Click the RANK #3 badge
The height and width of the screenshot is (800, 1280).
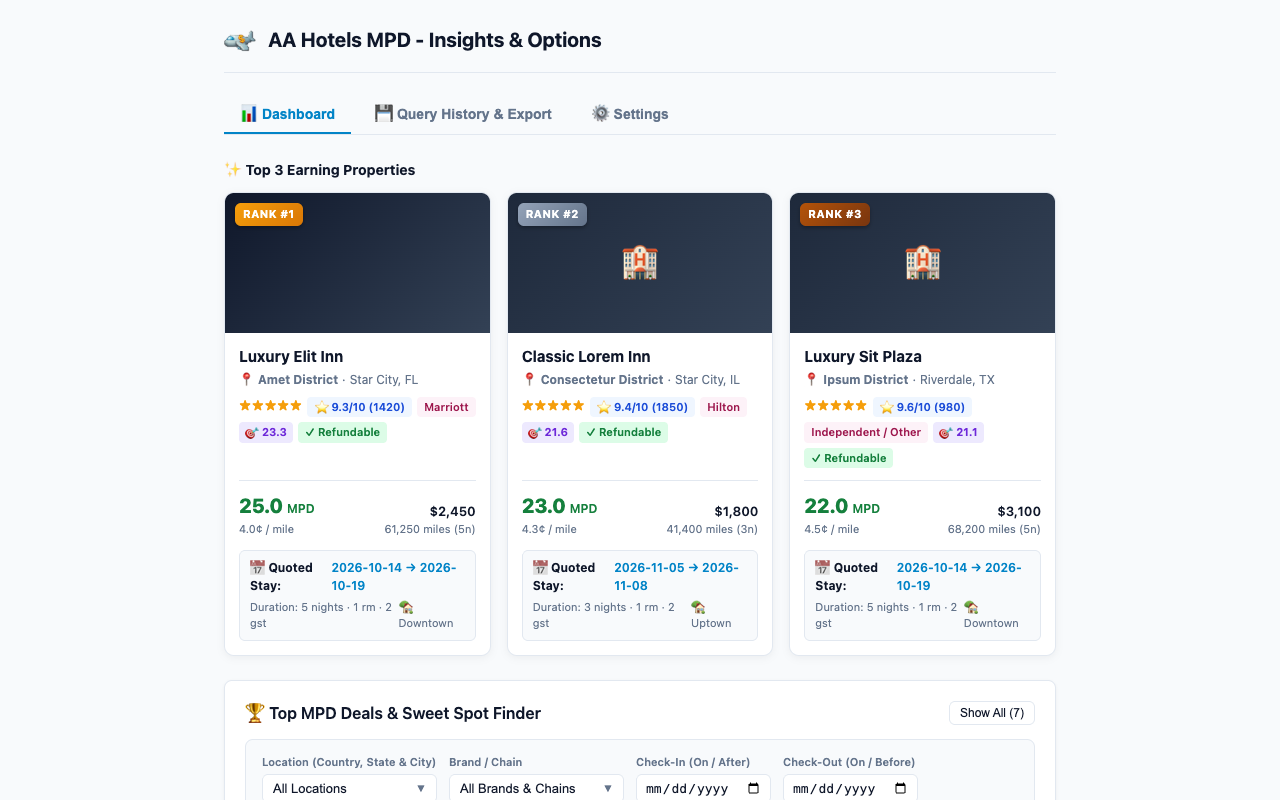835,214
